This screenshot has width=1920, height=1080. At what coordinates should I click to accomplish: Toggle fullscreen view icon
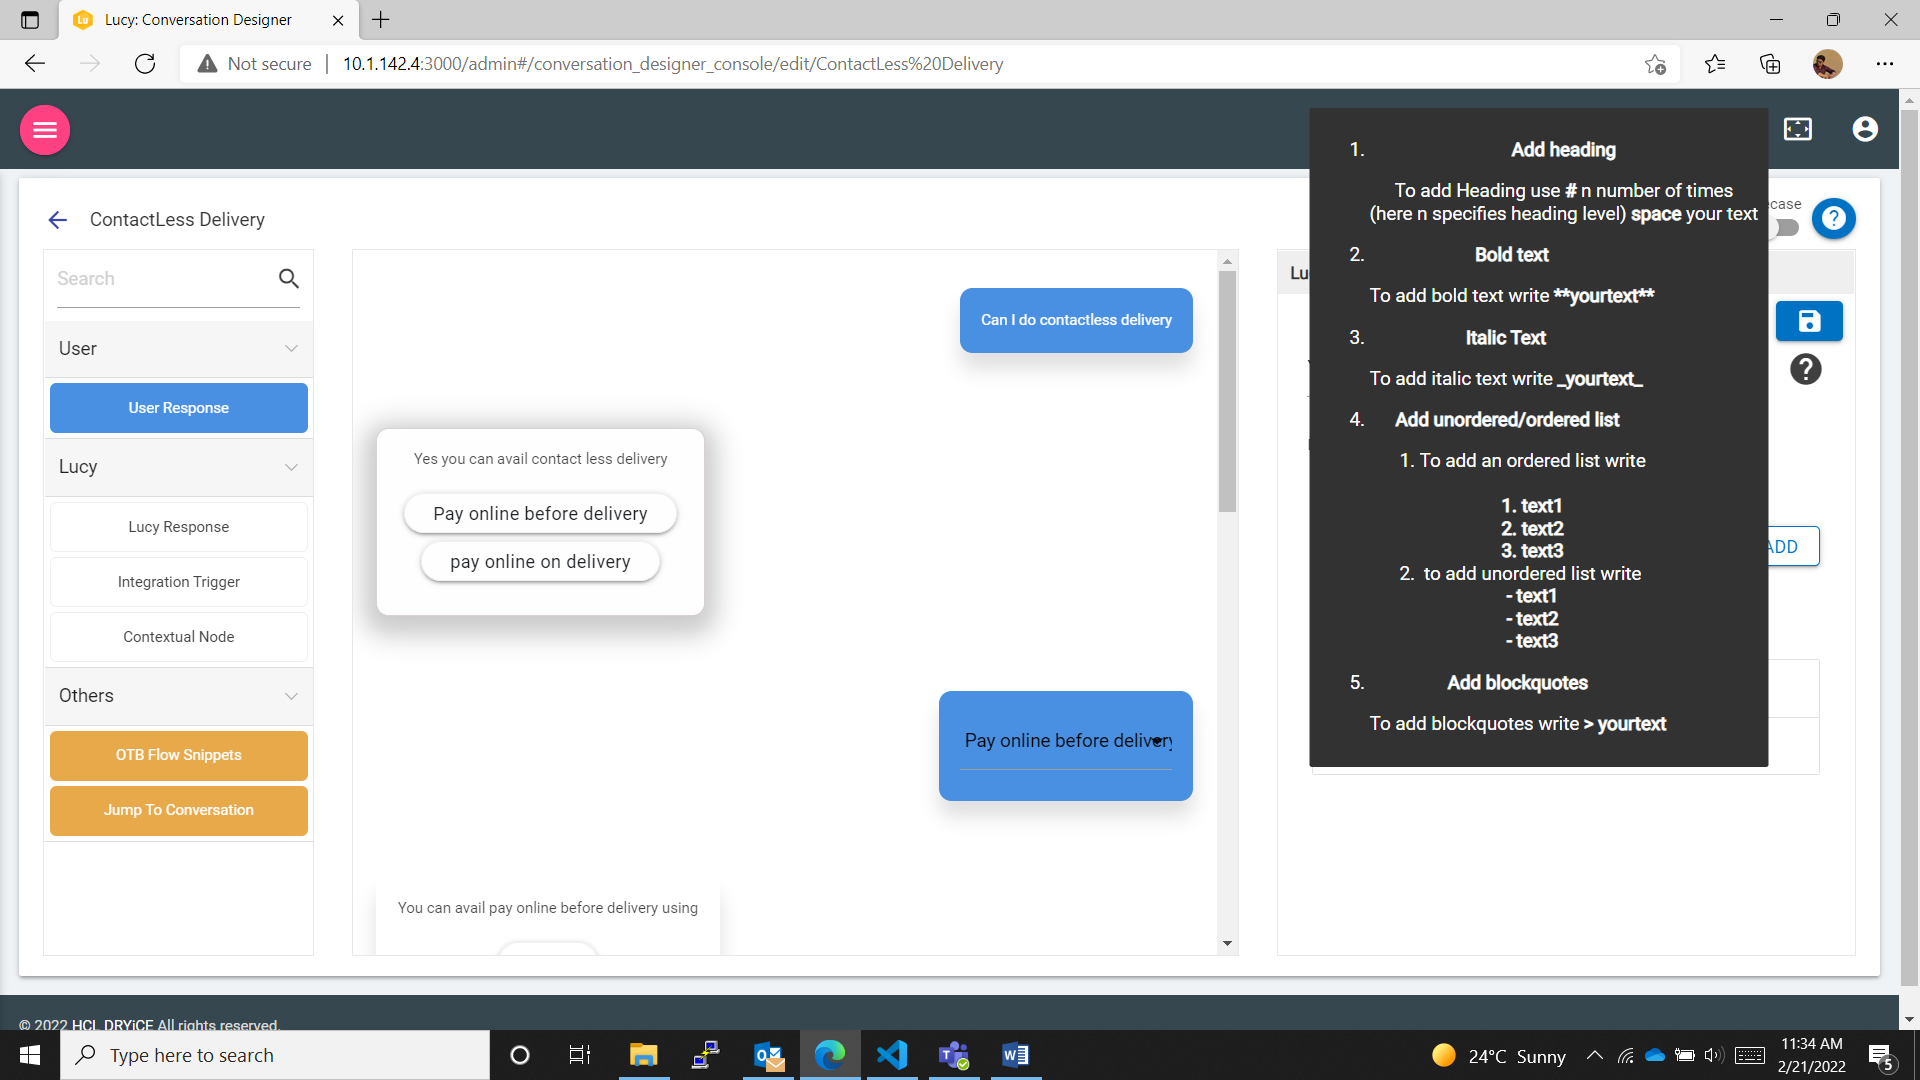[x=1797, y=129]
